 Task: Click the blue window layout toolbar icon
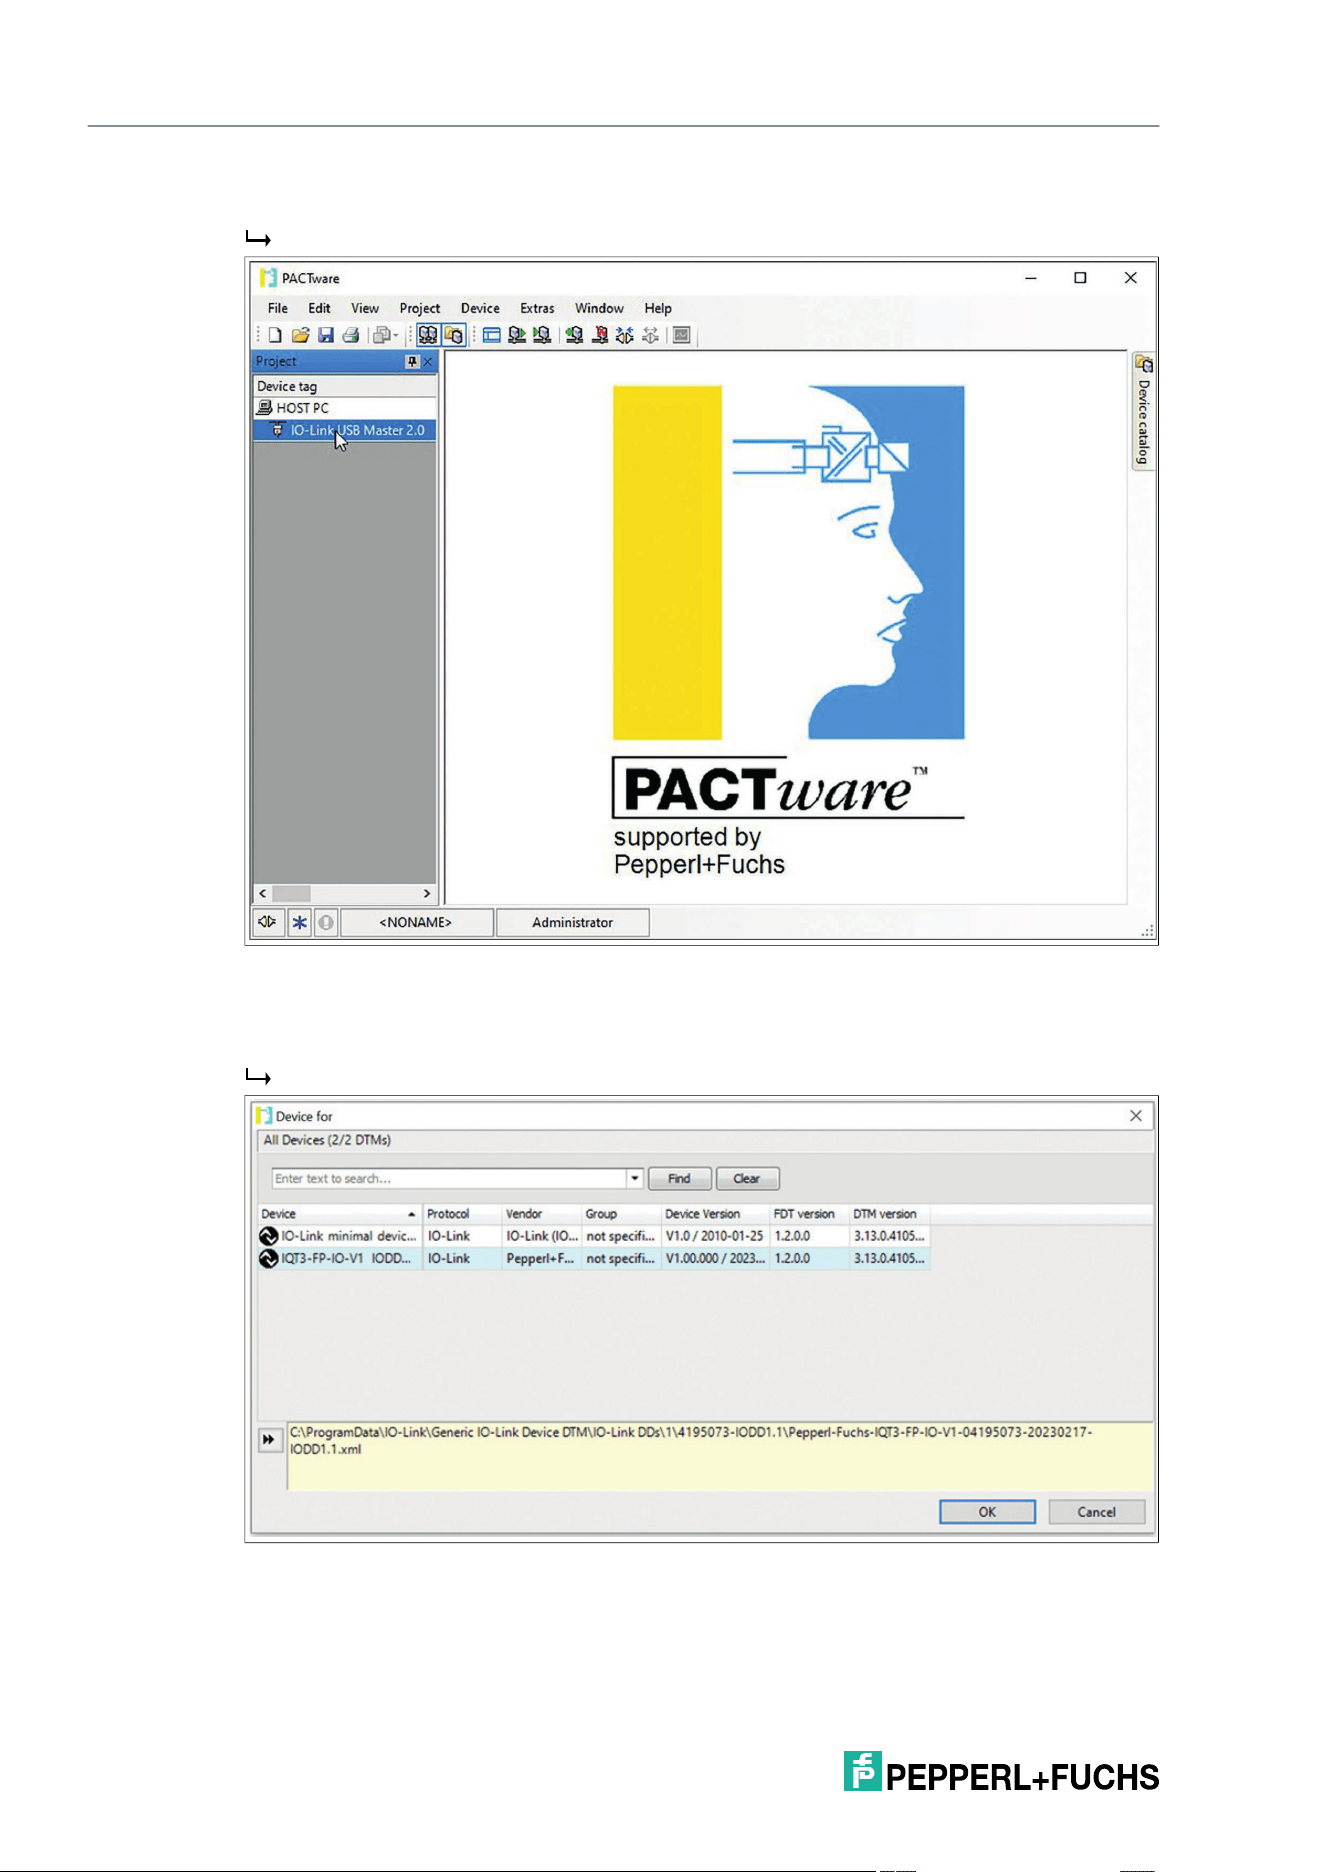pyautogui.click(x=492, y=335)
